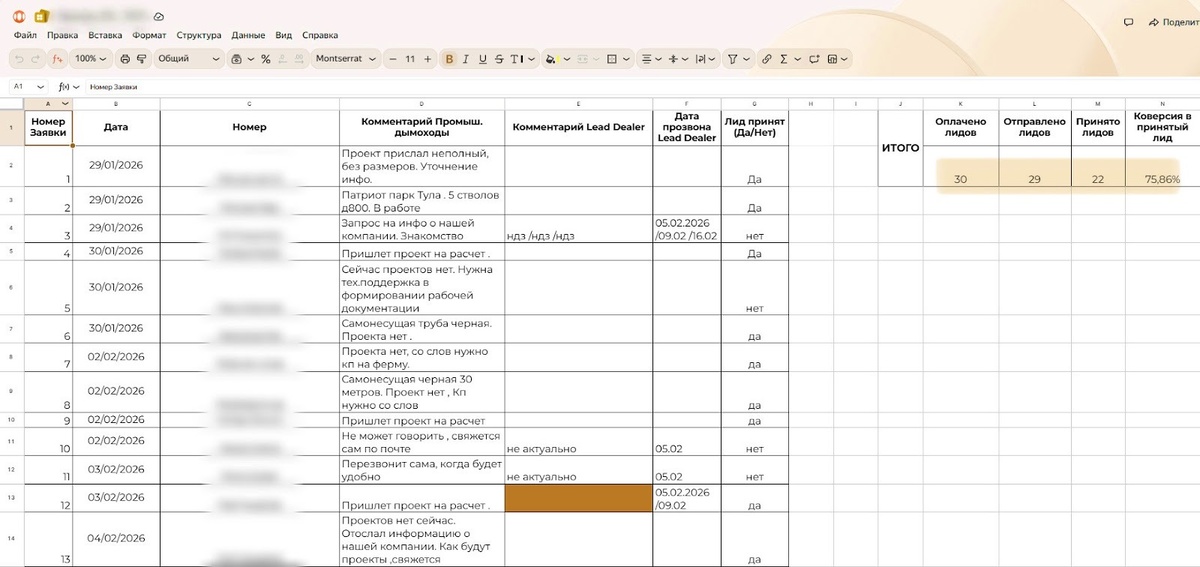Redo the last undone action

[x=35, y=59]
